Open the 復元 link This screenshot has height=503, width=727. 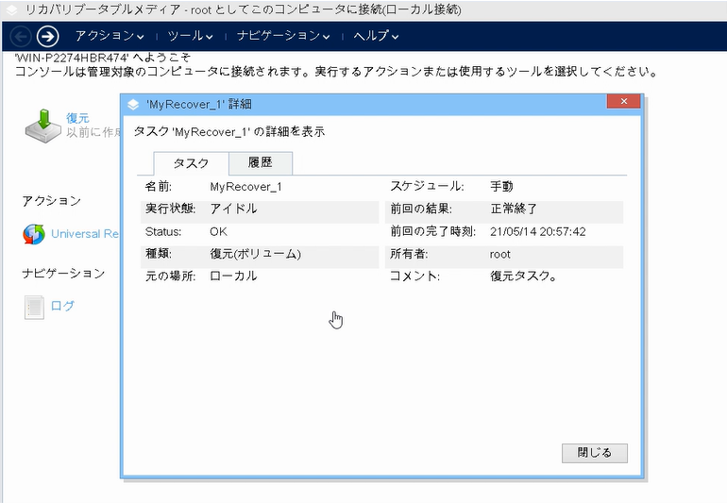pos(77,118)
